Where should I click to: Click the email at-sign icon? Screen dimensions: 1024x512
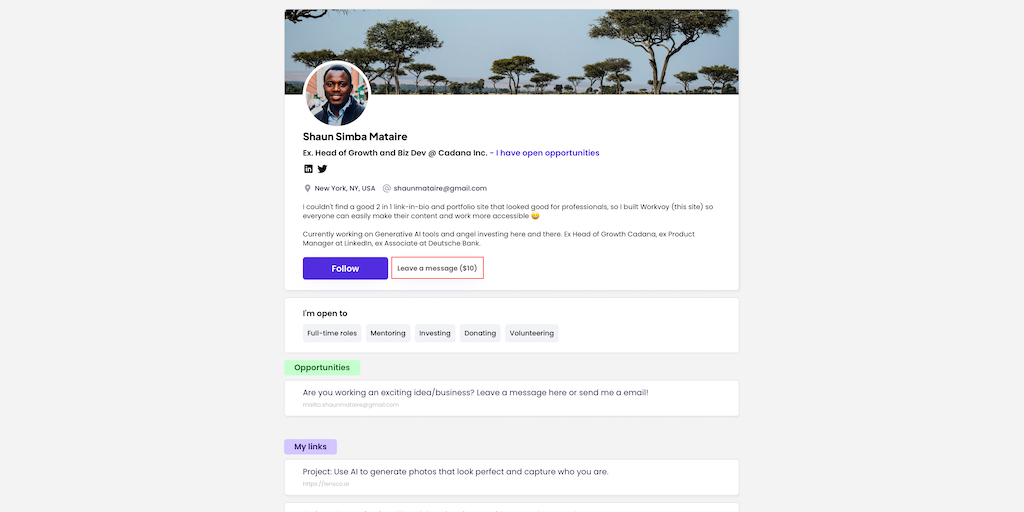[x=387, y=188]
